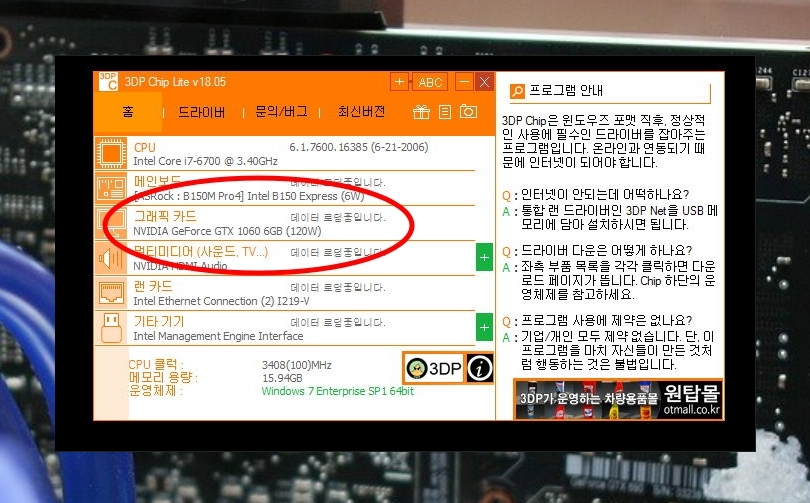The width and height of the screenshot is (810, 503).
Task: Click the 랜 카드 network icon
Action: click(111, 293)
